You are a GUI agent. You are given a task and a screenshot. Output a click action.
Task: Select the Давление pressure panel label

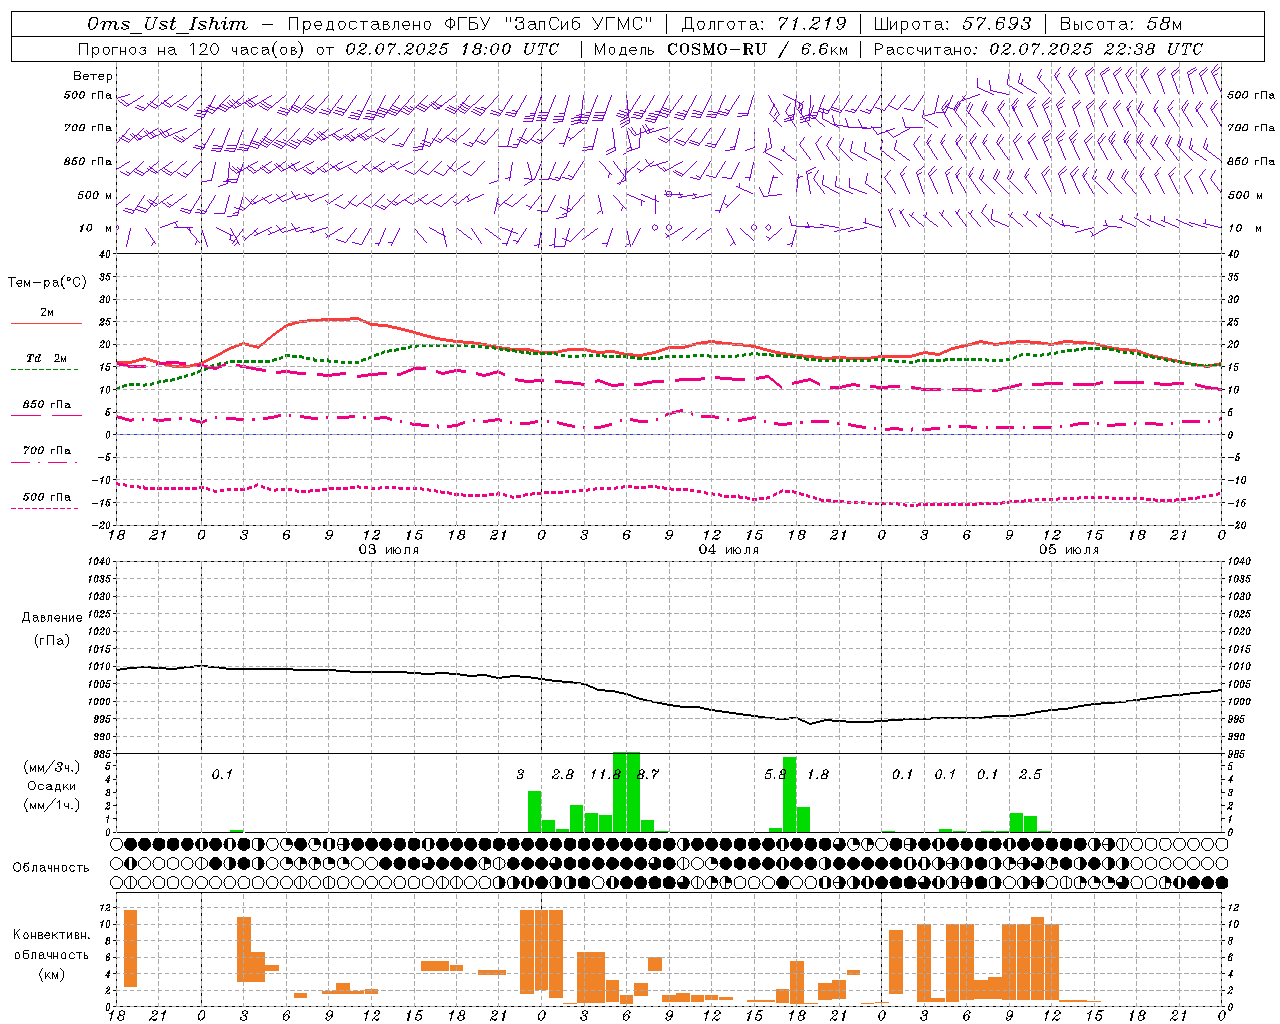click(x=52, y=618)
